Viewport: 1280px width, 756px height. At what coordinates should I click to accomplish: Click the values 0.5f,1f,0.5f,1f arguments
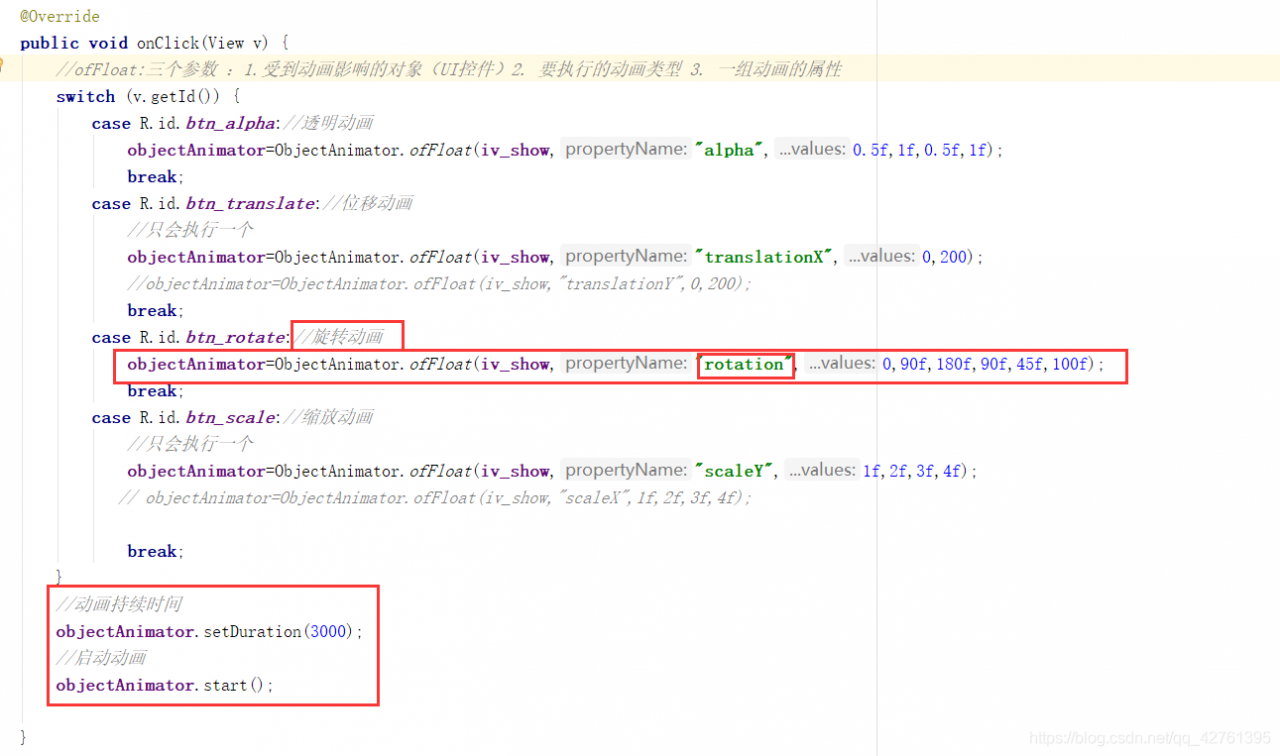point(920,150)
